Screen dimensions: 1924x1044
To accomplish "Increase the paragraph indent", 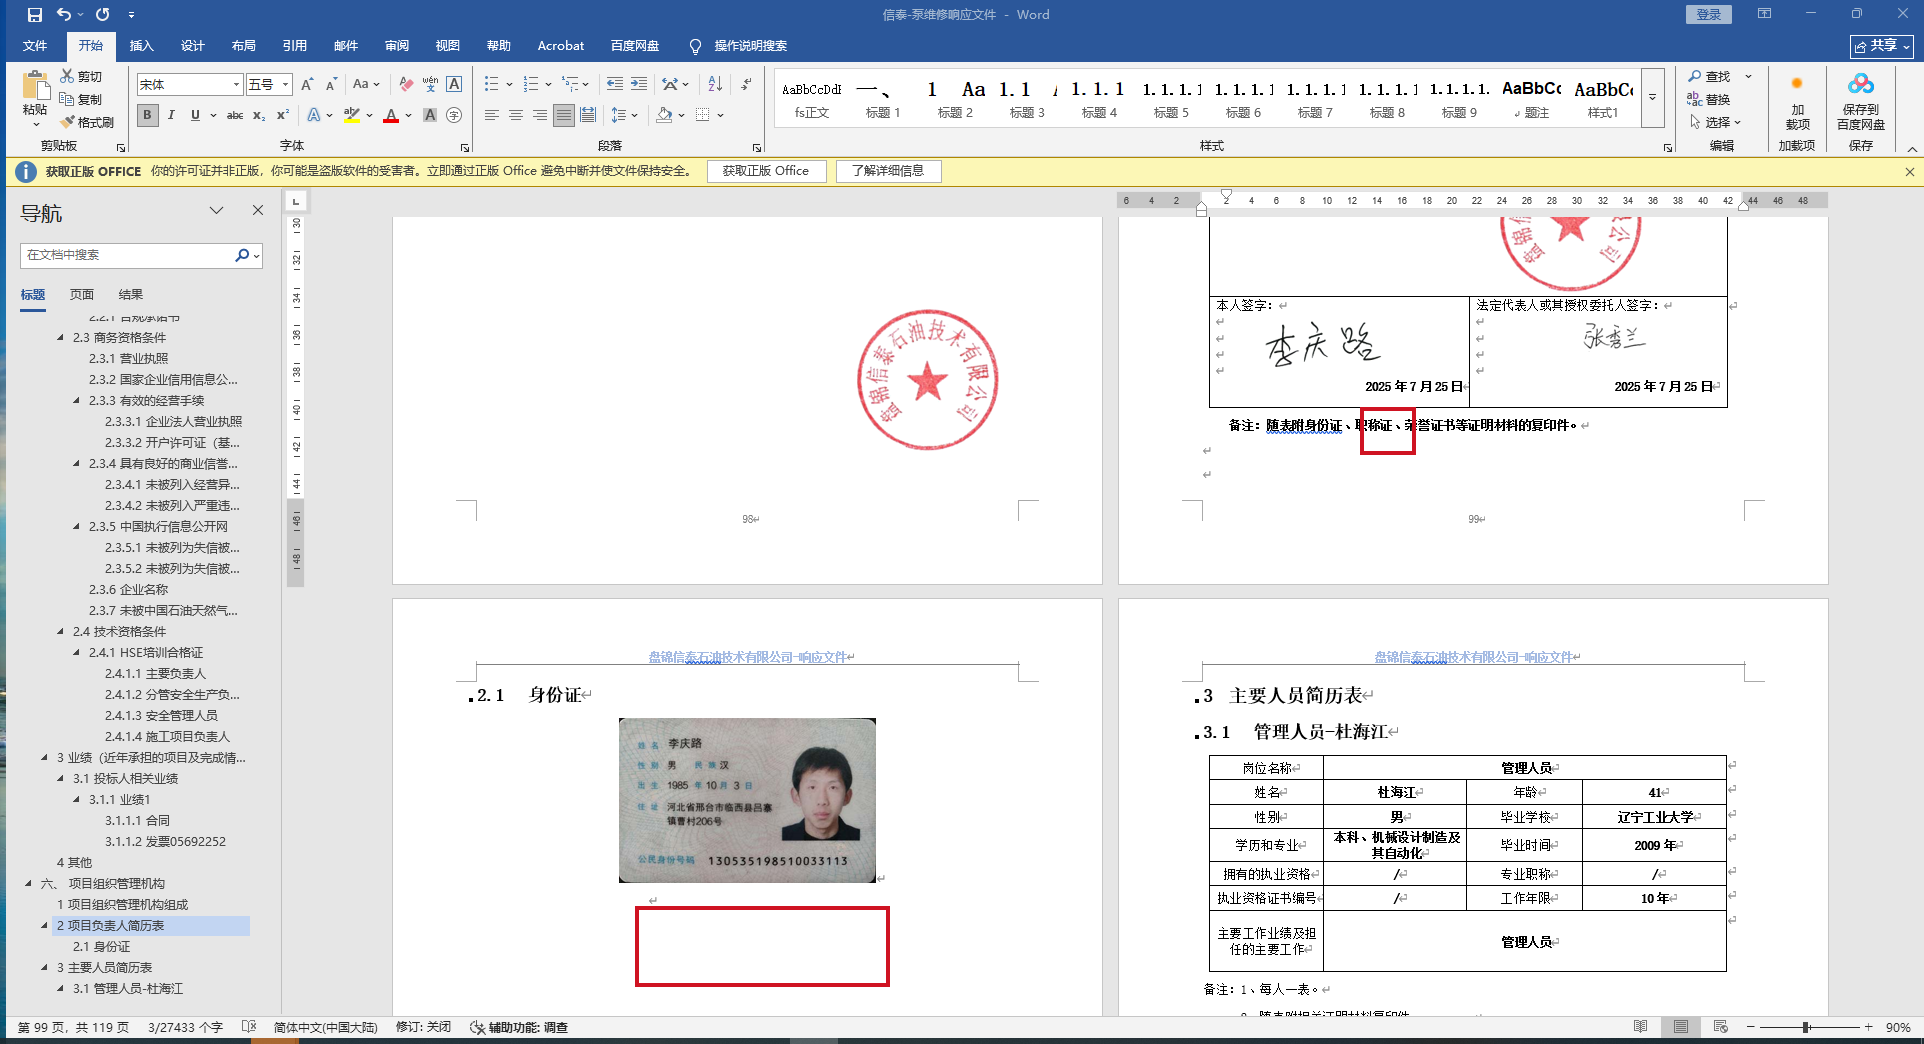I will click(x=639, y=85).
